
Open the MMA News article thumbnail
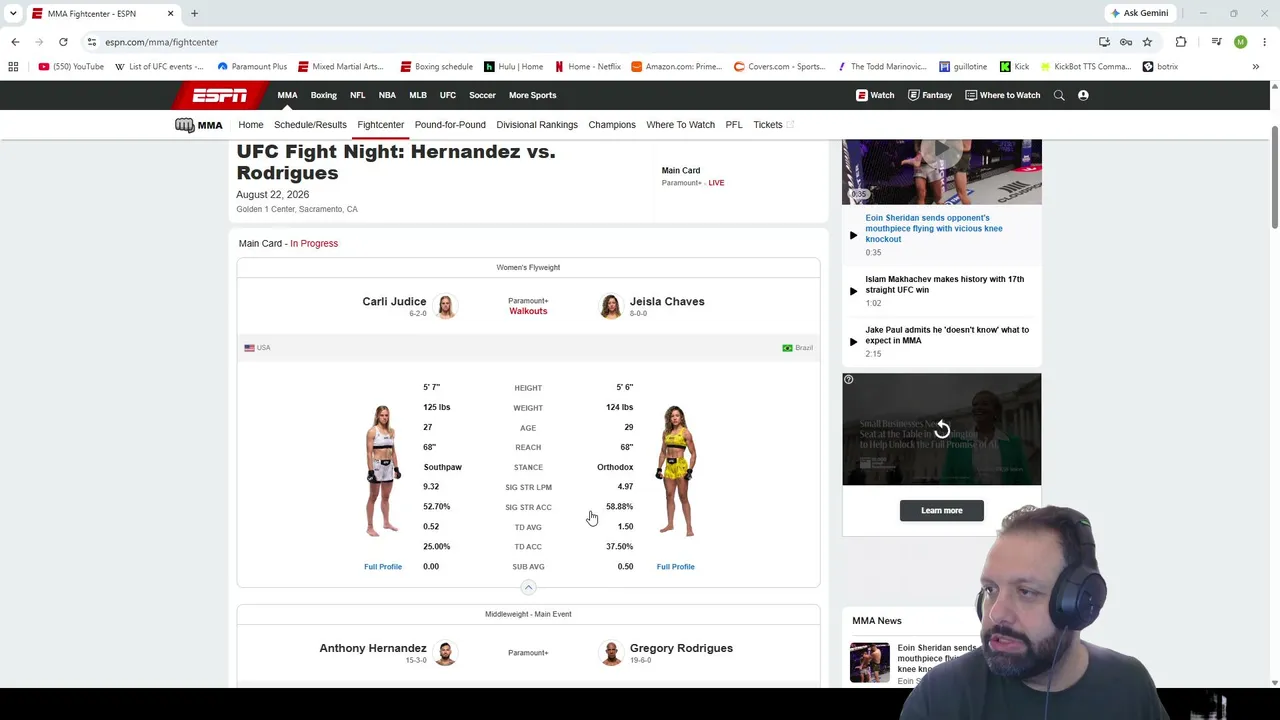869,662
